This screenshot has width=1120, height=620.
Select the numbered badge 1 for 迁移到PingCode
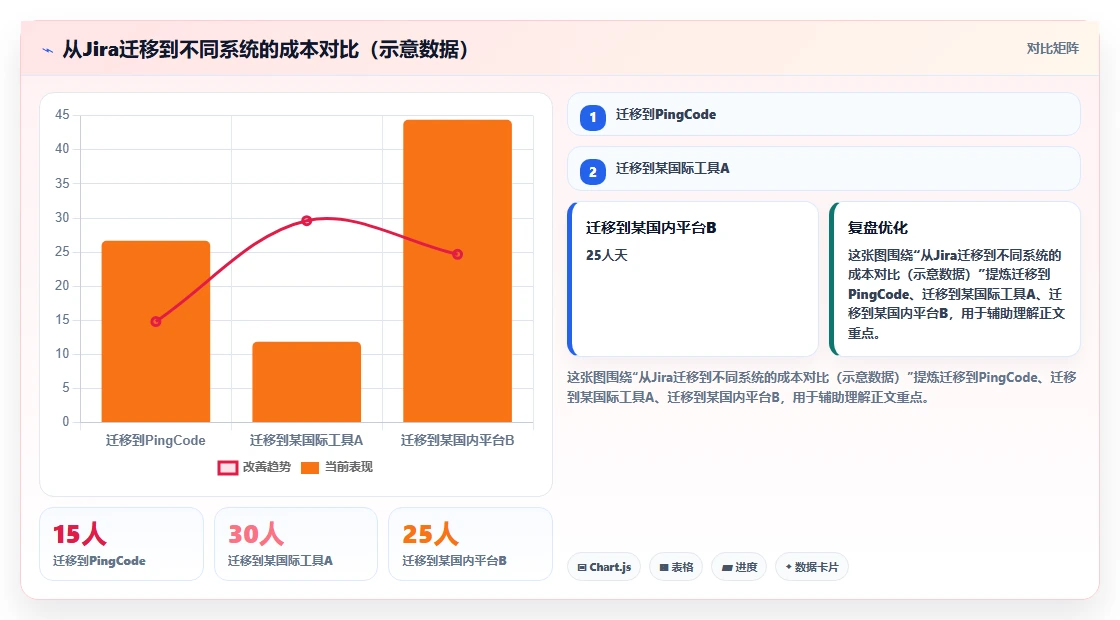click(593, 117)
